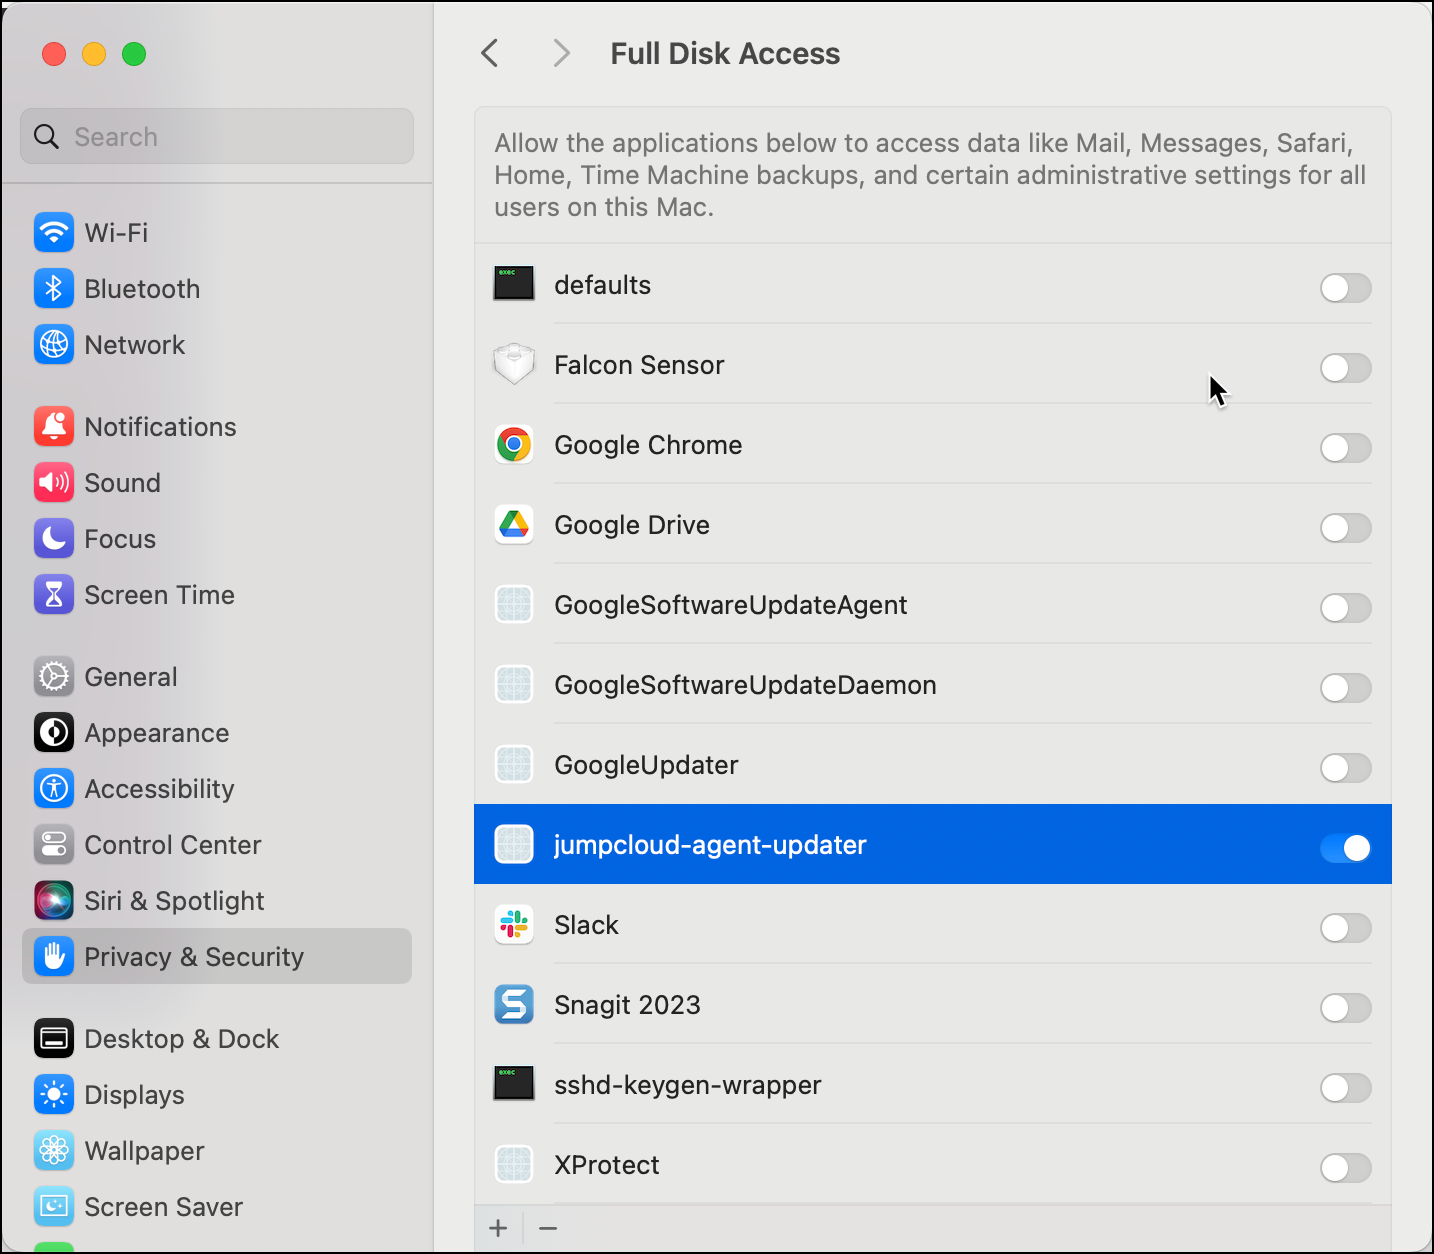Toggle the XProtect switch
The height and width of the screenshot is (1254, 1434).
[1345, 1168]
